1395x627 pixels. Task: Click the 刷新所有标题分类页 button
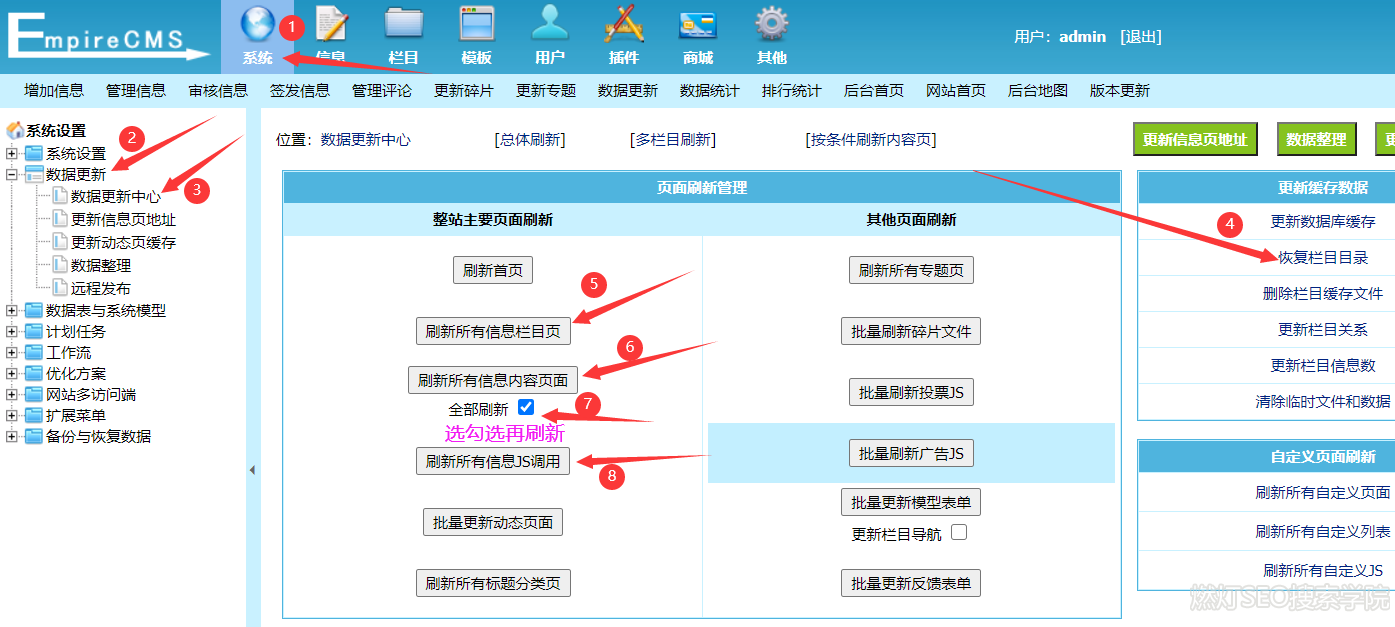tap(493, 583)
